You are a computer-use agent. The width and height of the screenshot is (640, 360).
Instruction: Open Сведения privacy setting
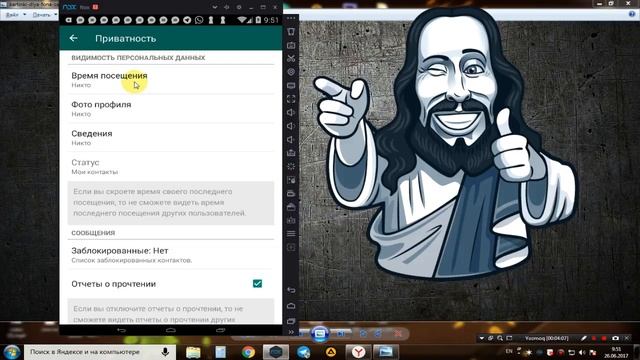tap(171, 138)
